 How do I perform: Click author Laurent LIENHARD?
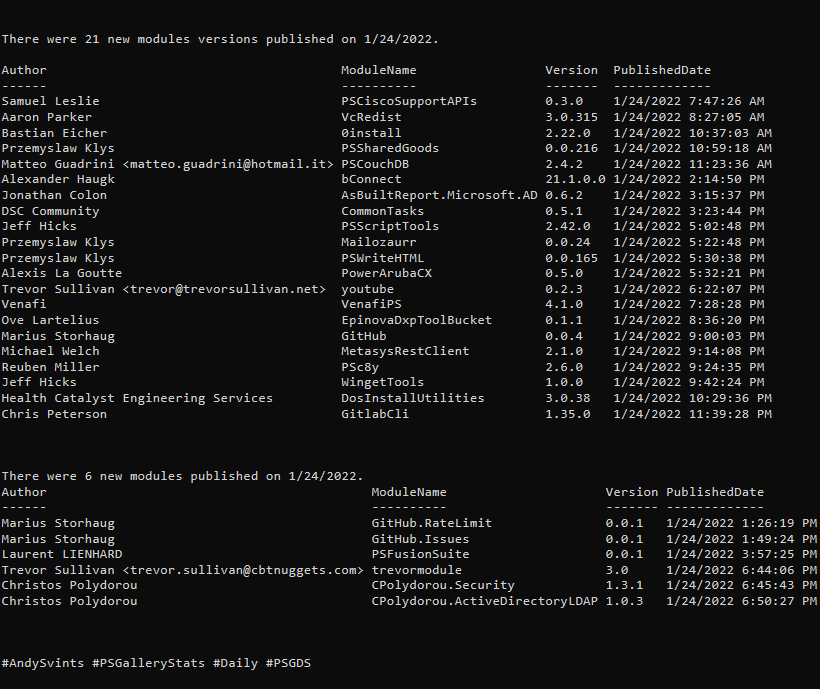point(62,554)
